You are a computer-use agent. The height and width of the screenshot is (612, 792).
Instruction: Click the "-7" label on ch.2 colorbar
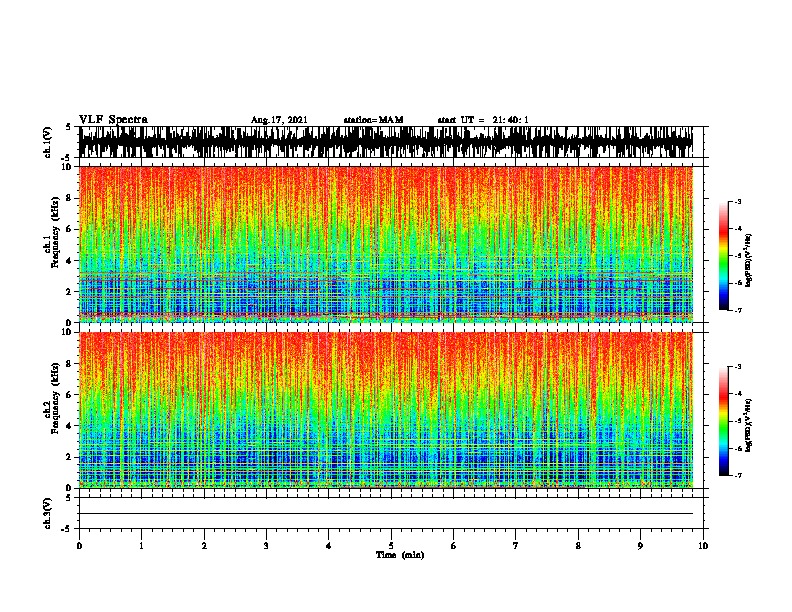tap(737, 475)
